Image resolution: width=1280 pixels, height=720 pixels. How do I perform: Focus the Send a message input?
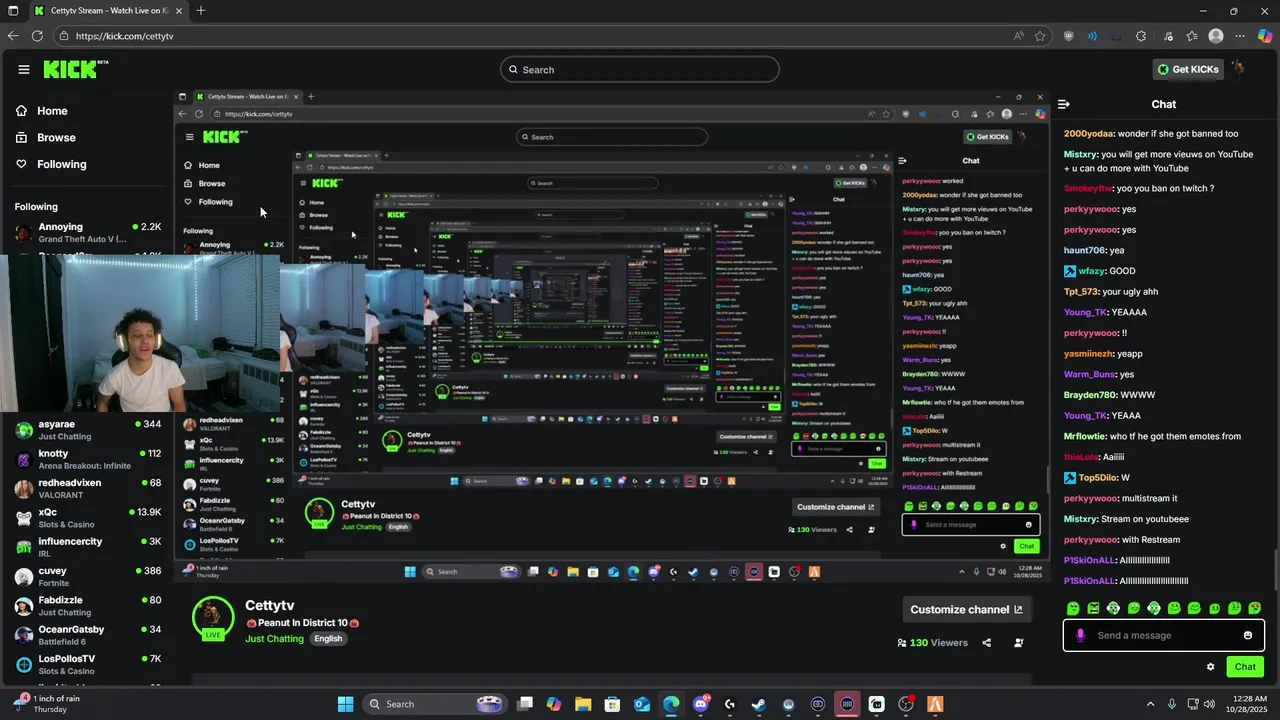tap(1163, 635)
